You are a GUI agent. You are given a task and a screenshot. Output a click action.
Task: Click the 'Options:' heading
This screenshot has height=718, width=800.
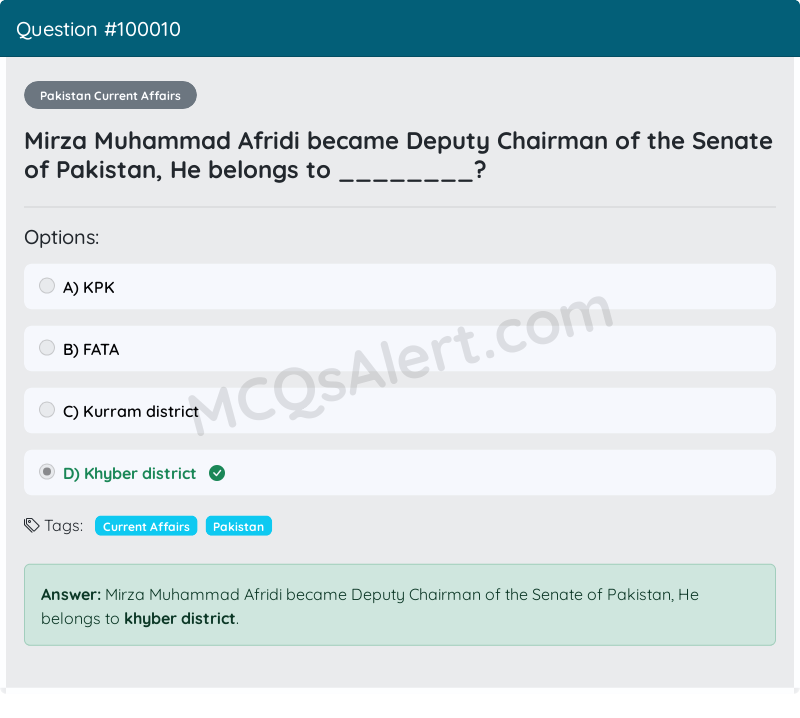[x=62, y=238]
